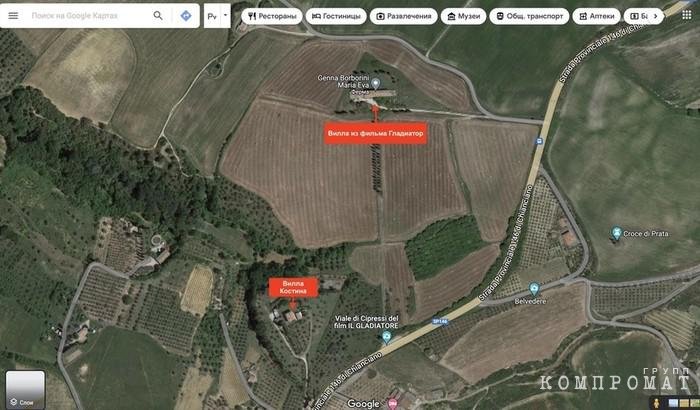Open Street View pegman icon

click(x=656, y=403)
